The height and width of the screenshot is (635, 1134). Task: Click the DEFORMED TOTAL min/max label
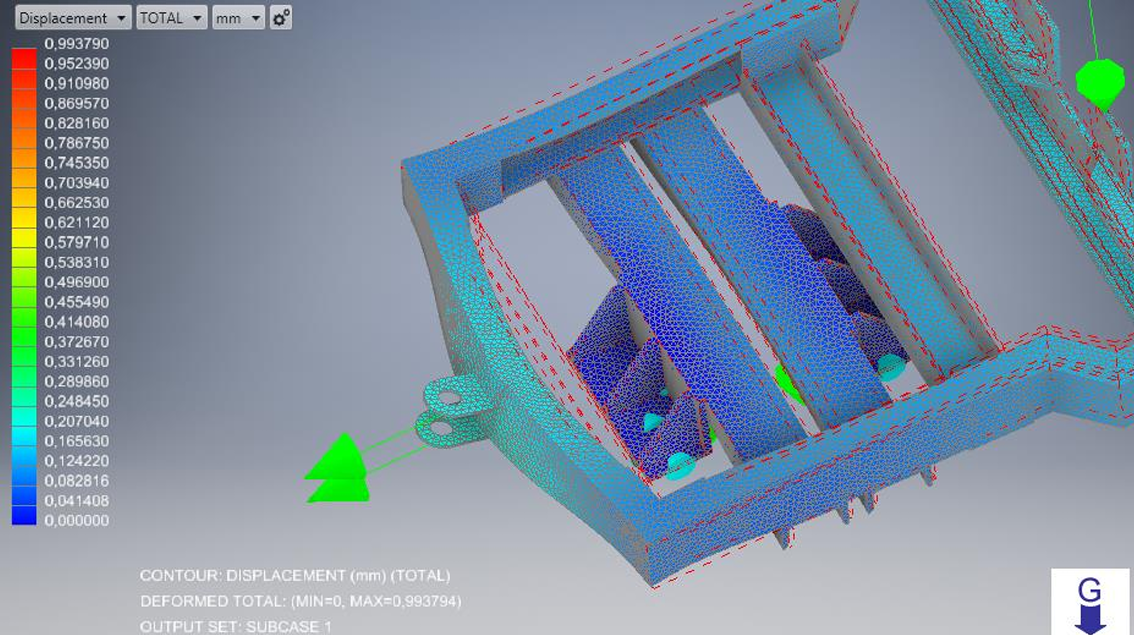[301, 601]
